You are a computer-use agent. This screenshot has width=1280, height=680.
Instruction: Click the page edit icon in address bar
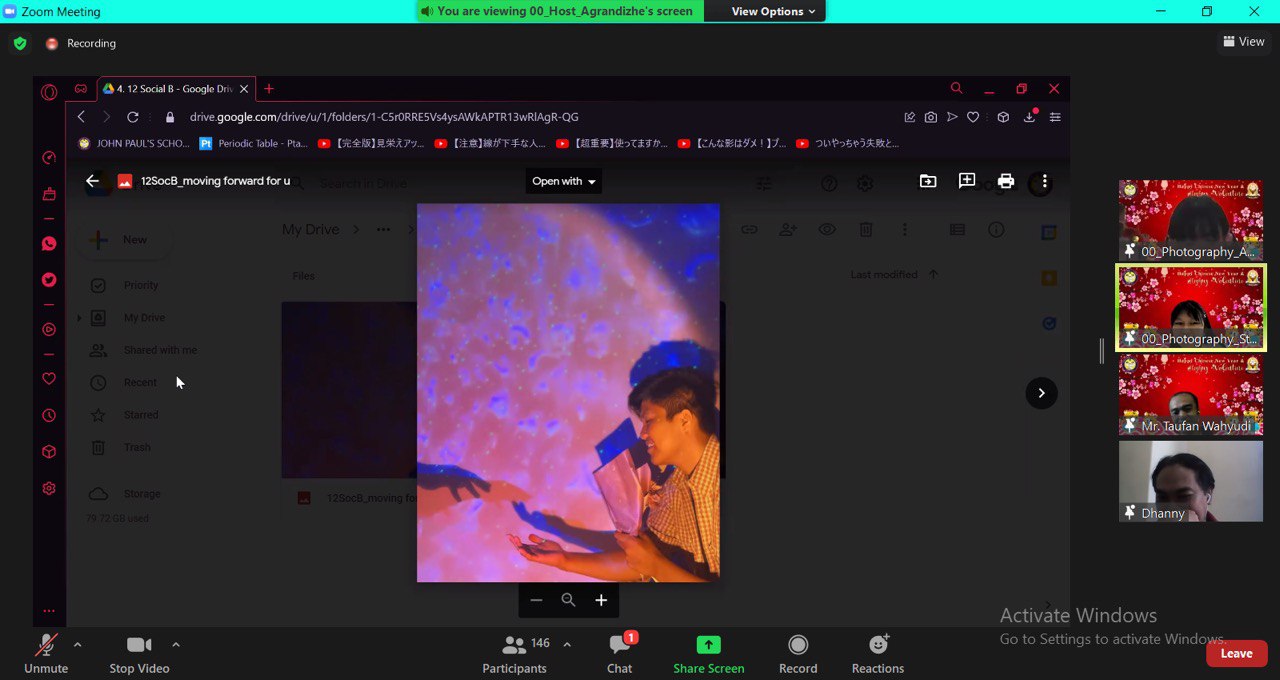909,117
